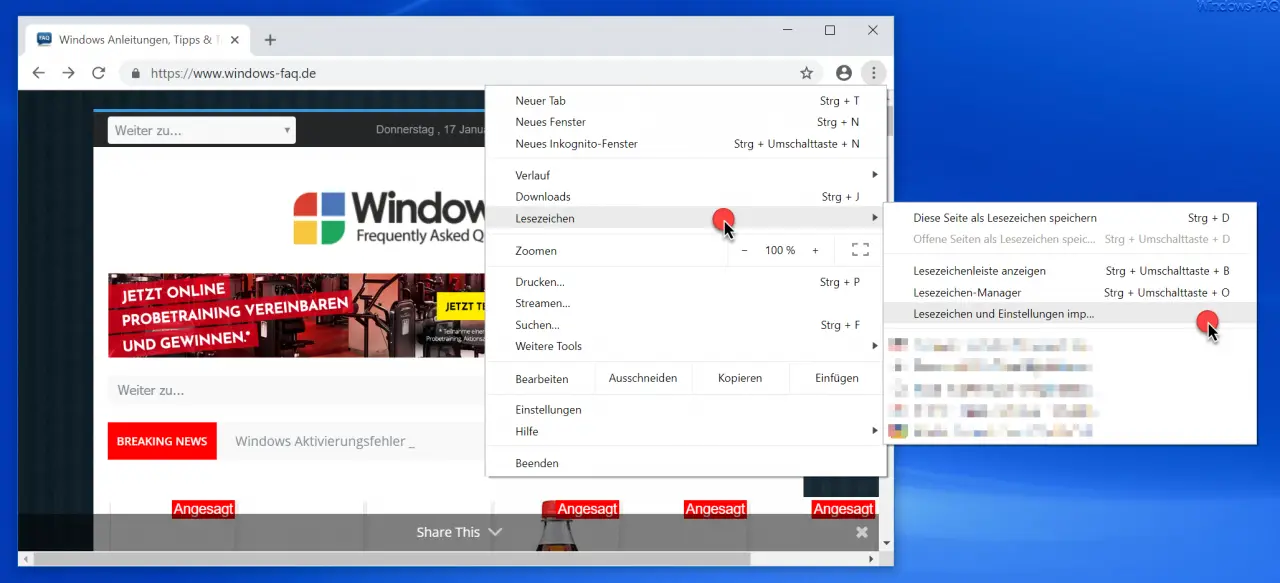1280x583 pixels.
Task: Click the Einfügen button
Action: [x=837, y=378]
